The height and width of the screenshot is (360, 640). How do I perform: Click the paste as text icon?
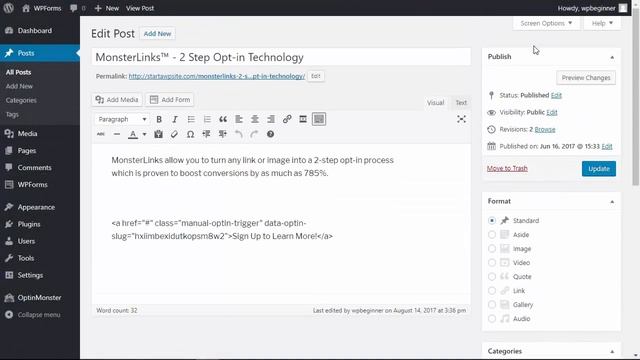coord(158,134)
